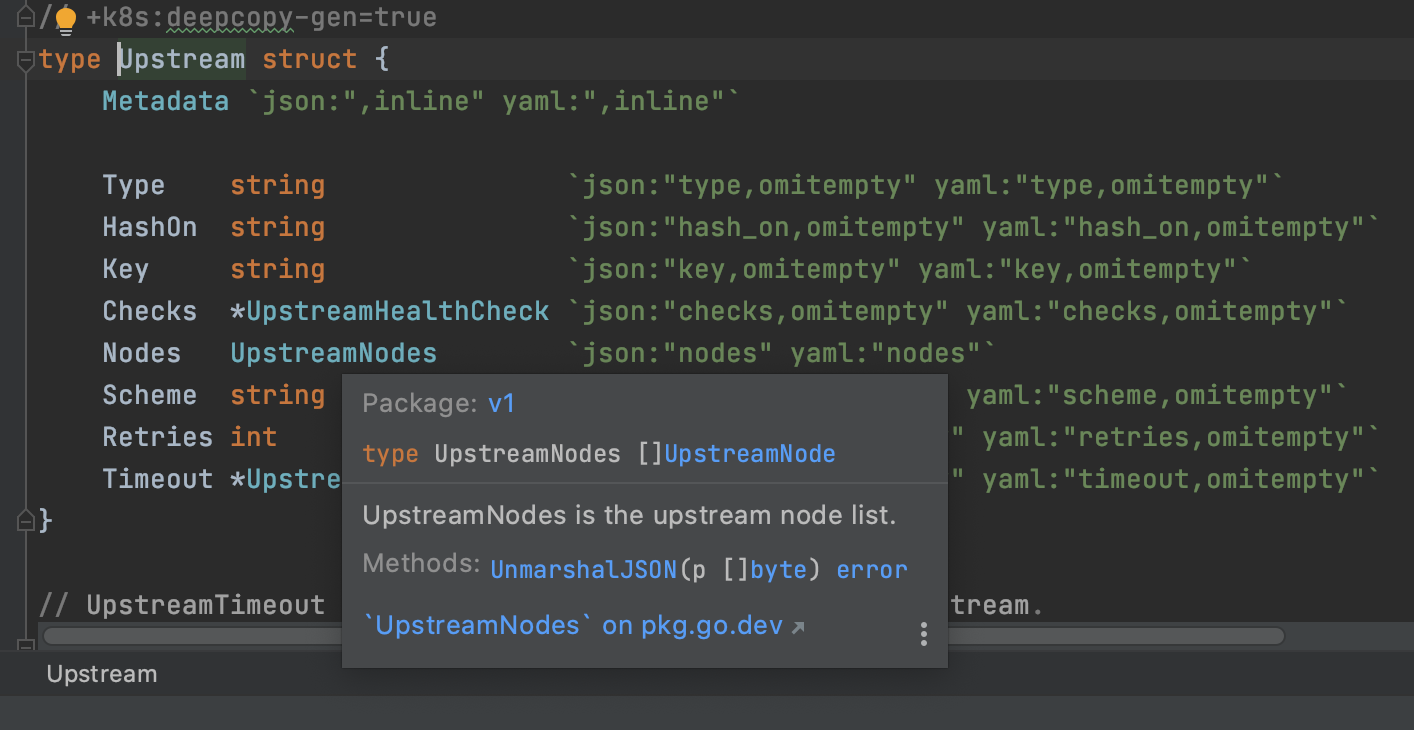Click the hash_on json tag text
The width and height of the screenshot is (1414, 730).
pyautogui.click(x=766, y=228)
